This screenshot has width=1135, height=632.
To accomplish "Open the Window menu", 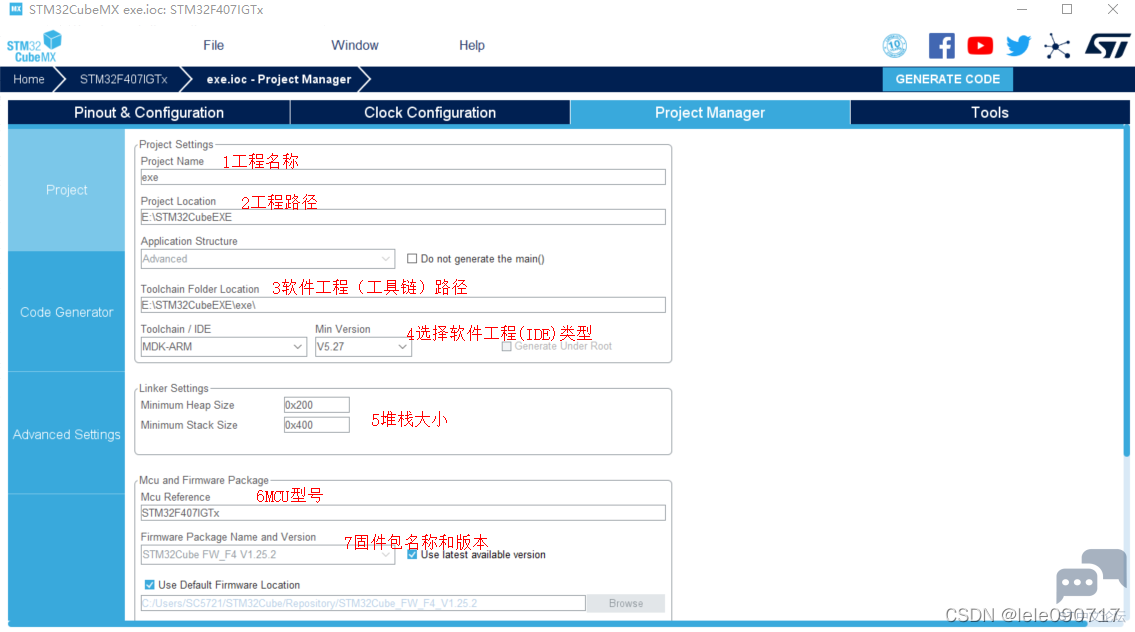I will click(355, 45).
